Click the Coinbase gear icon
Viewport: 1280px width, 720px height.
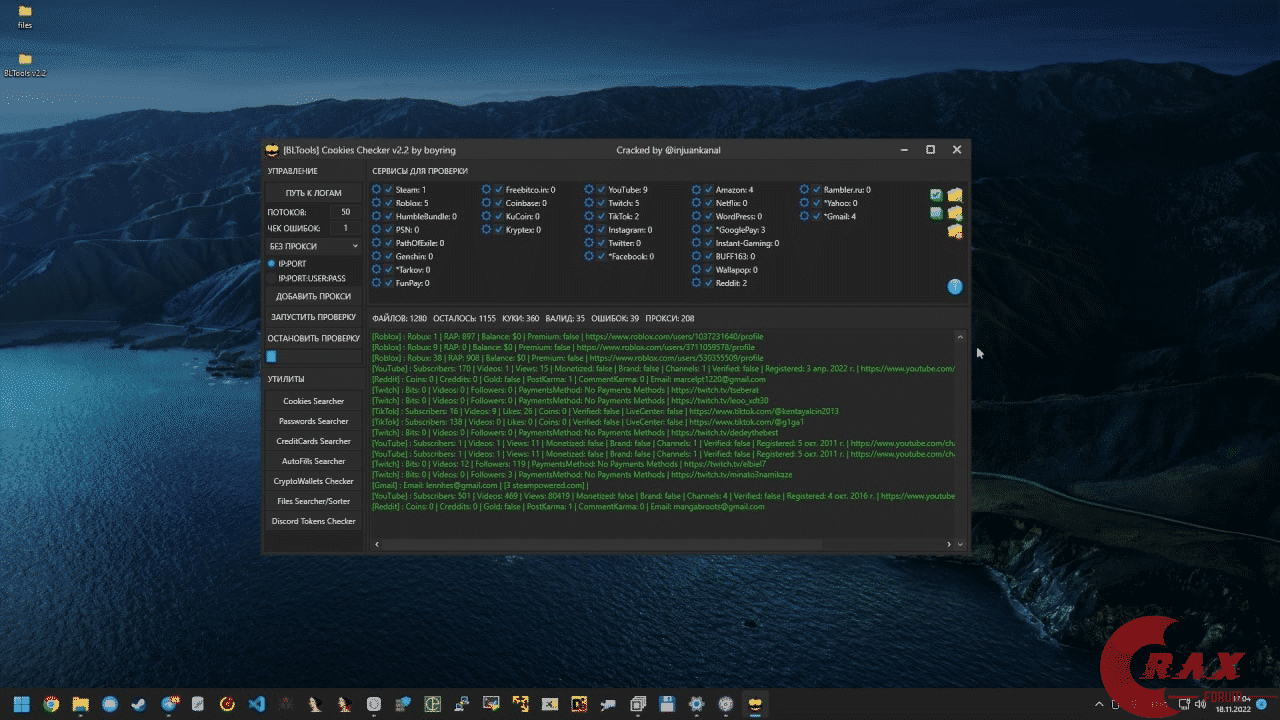point(487,203)
